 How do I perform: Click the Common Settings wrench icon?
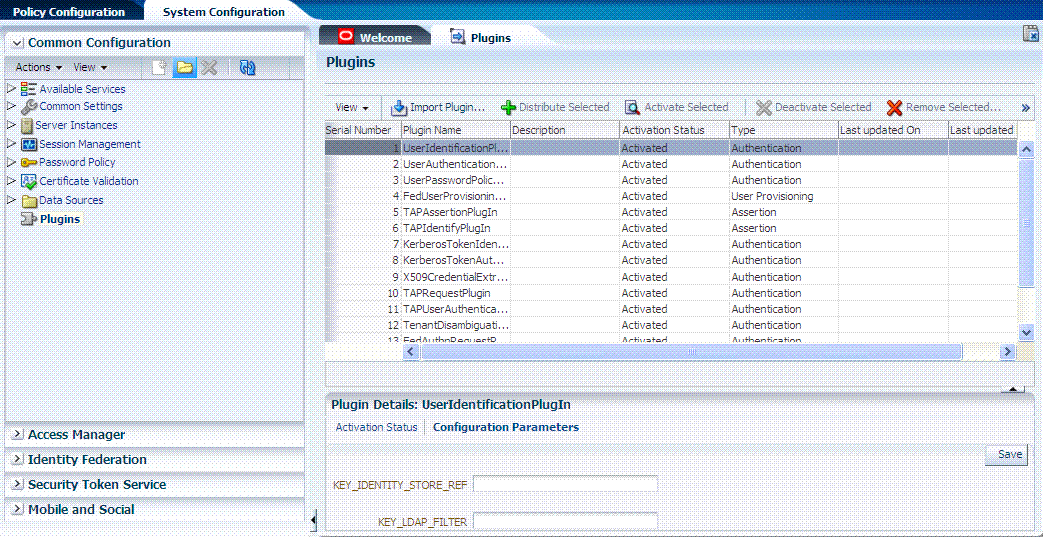tap(29, 106)
